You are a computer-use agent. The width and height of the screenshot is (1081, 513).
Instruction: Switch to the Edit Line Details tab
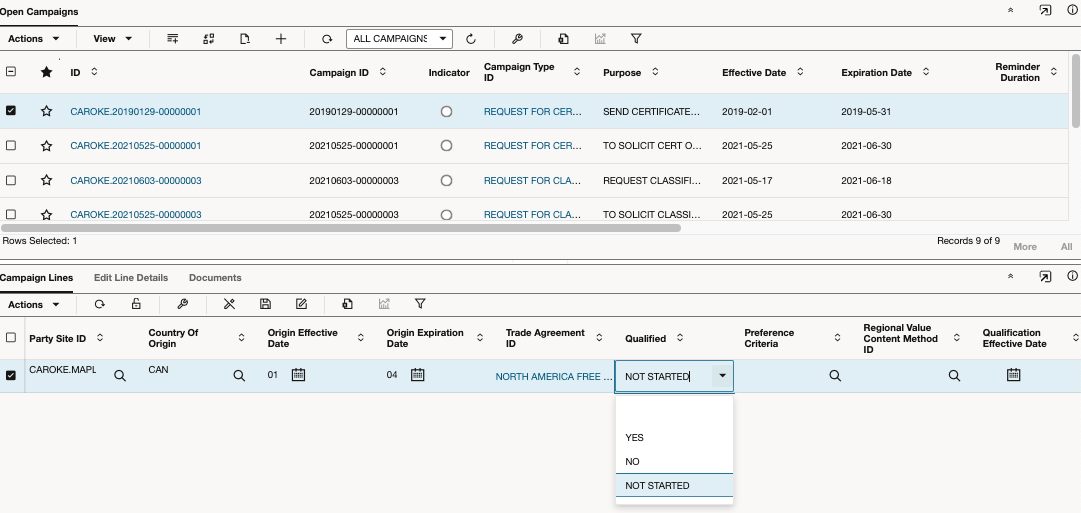pyautogui.click(x=131, y=278)
